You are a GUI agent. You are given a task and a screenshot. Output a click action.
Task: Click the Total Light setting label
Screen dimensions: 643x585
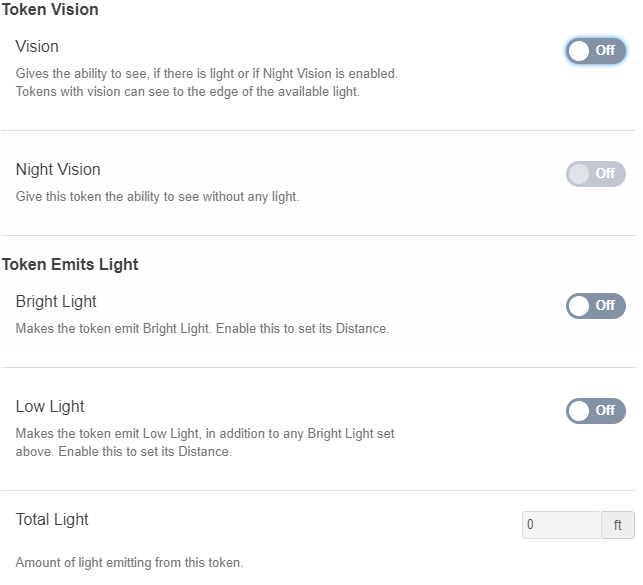[52, 520]
